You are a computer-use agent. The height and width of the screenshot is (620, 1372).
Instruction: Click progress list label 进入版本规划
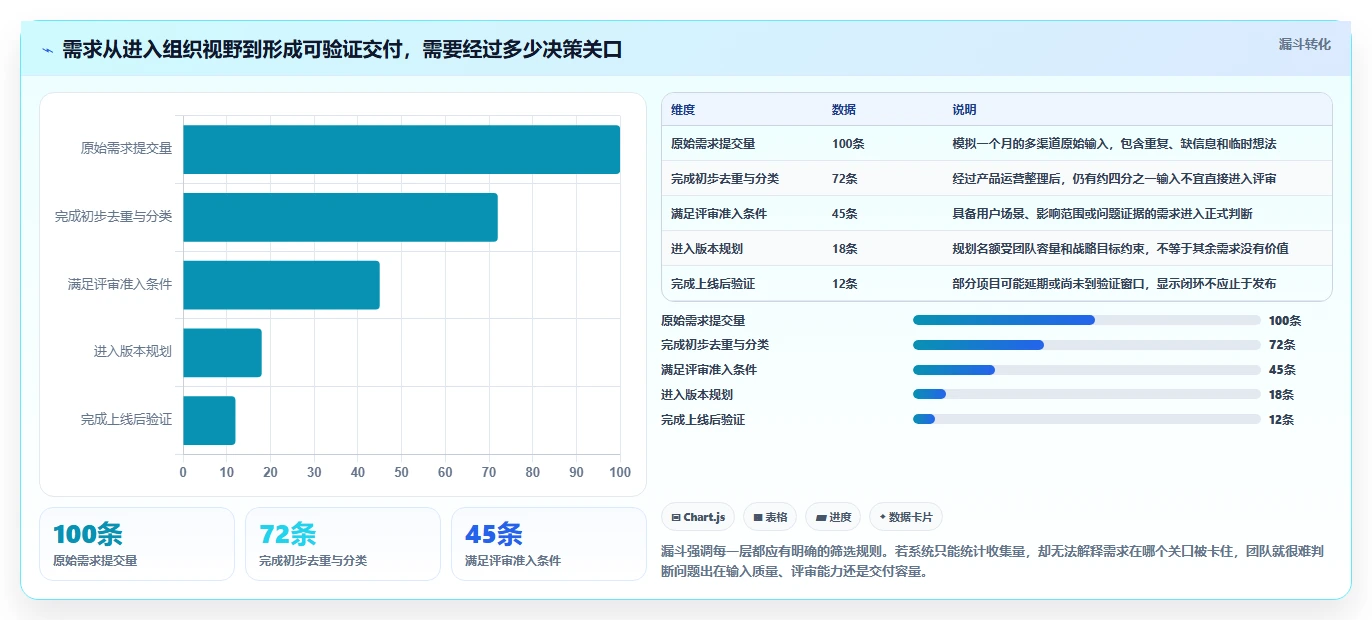[x=697, y=395]
